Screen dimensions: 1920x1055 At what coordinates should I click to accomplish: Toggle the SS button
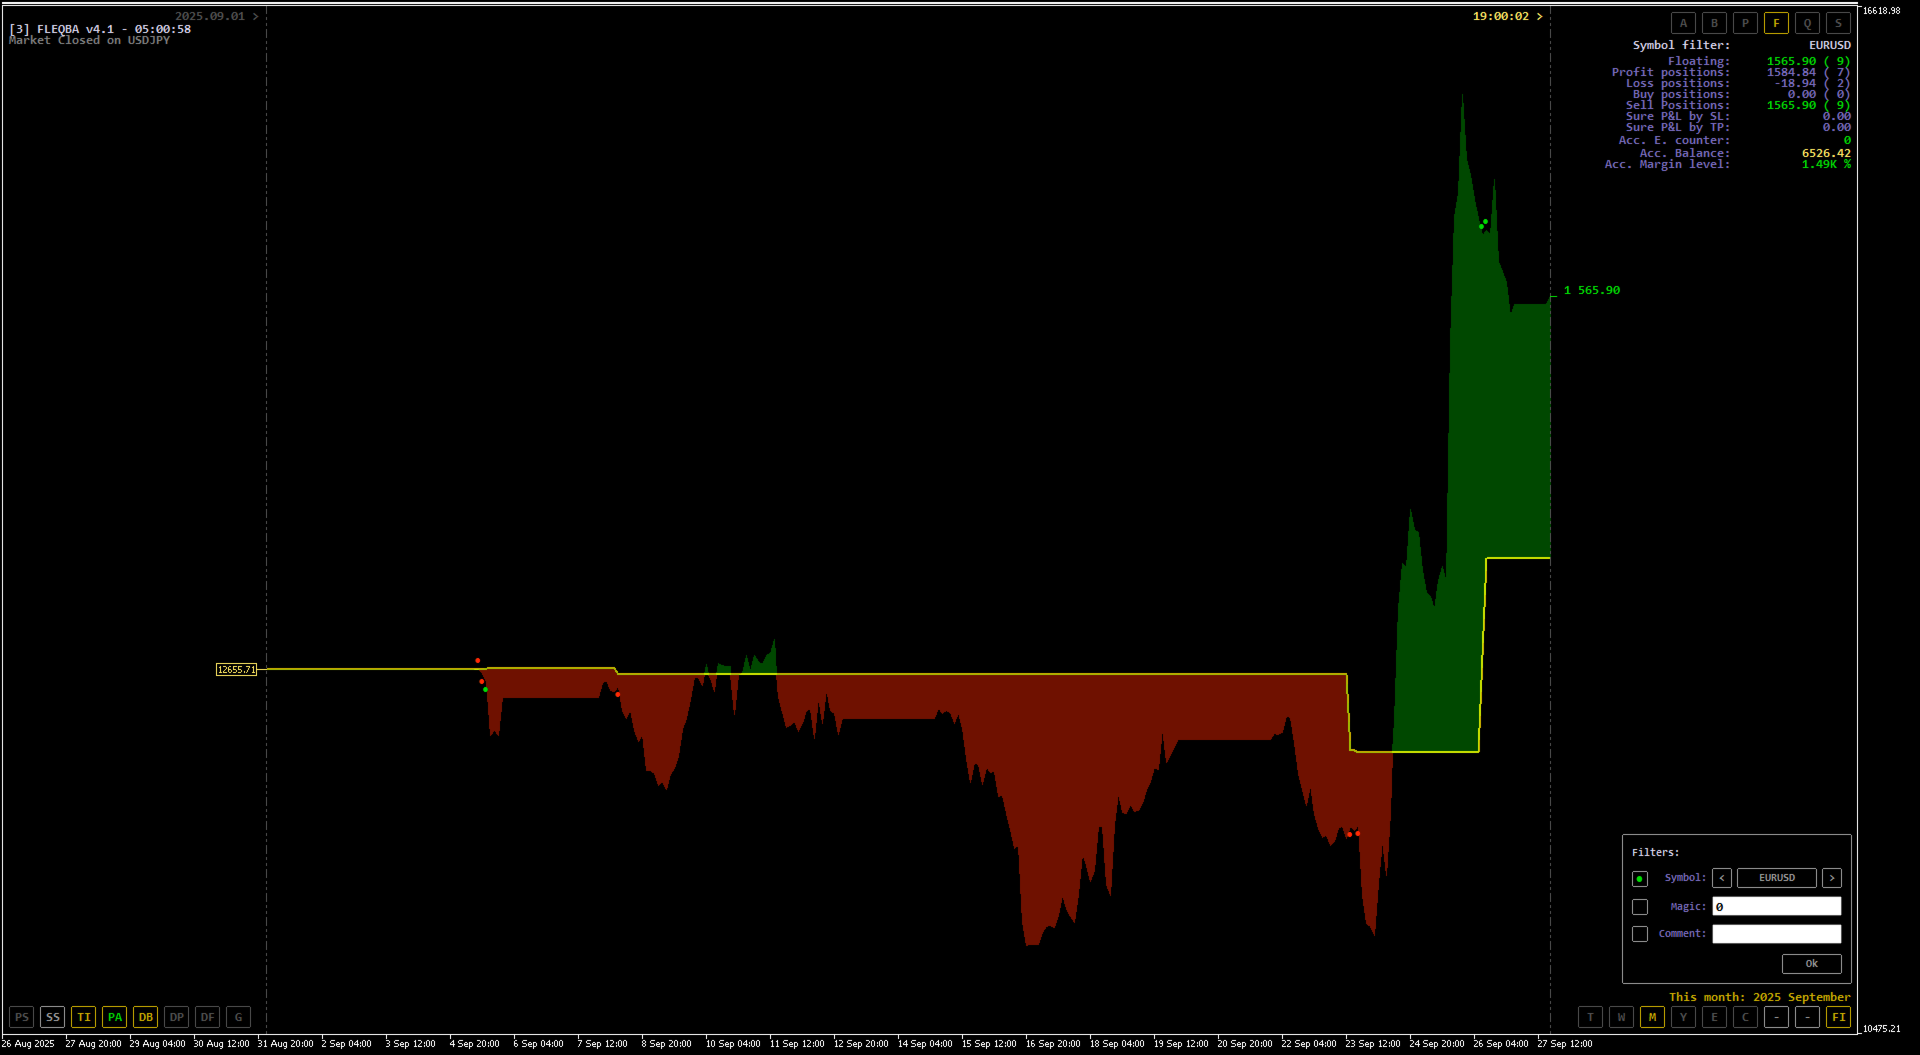53,1017
